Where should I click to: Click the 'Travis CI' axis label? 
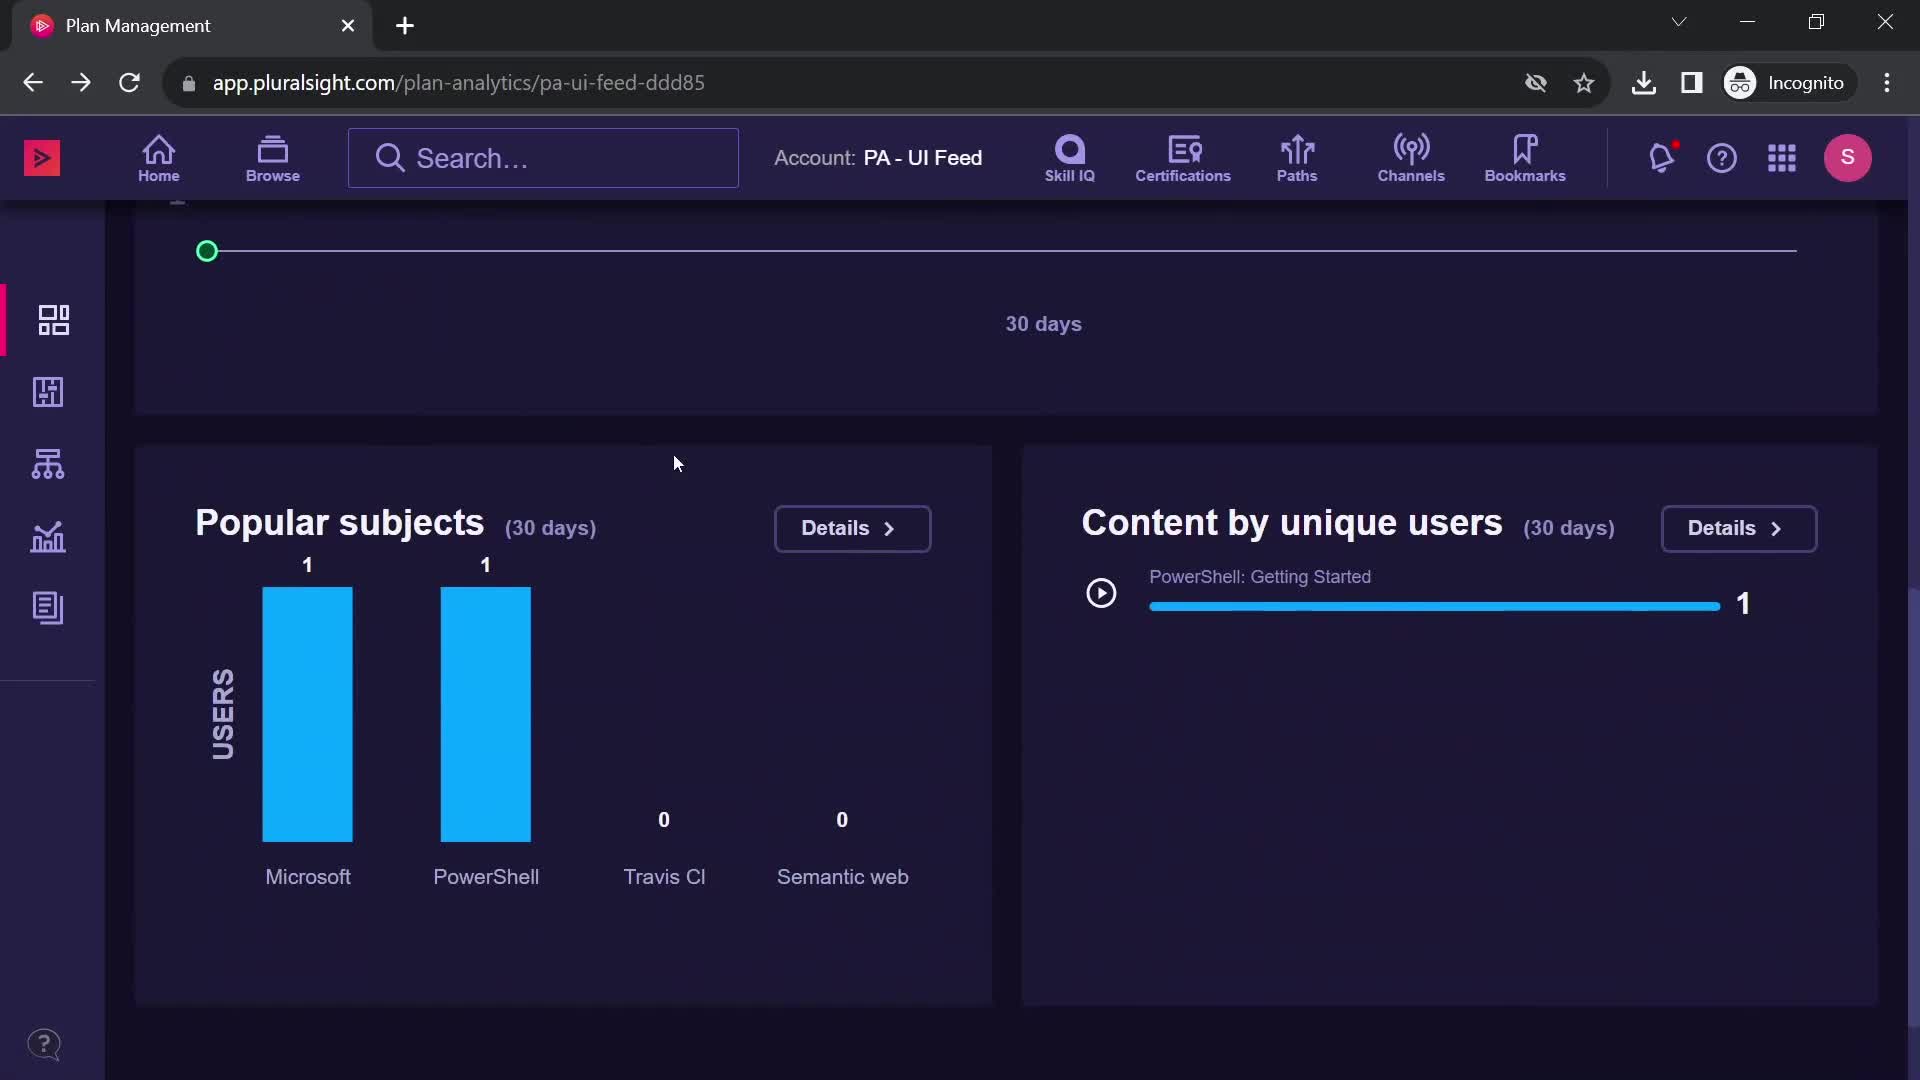click(x=664, y=877)
